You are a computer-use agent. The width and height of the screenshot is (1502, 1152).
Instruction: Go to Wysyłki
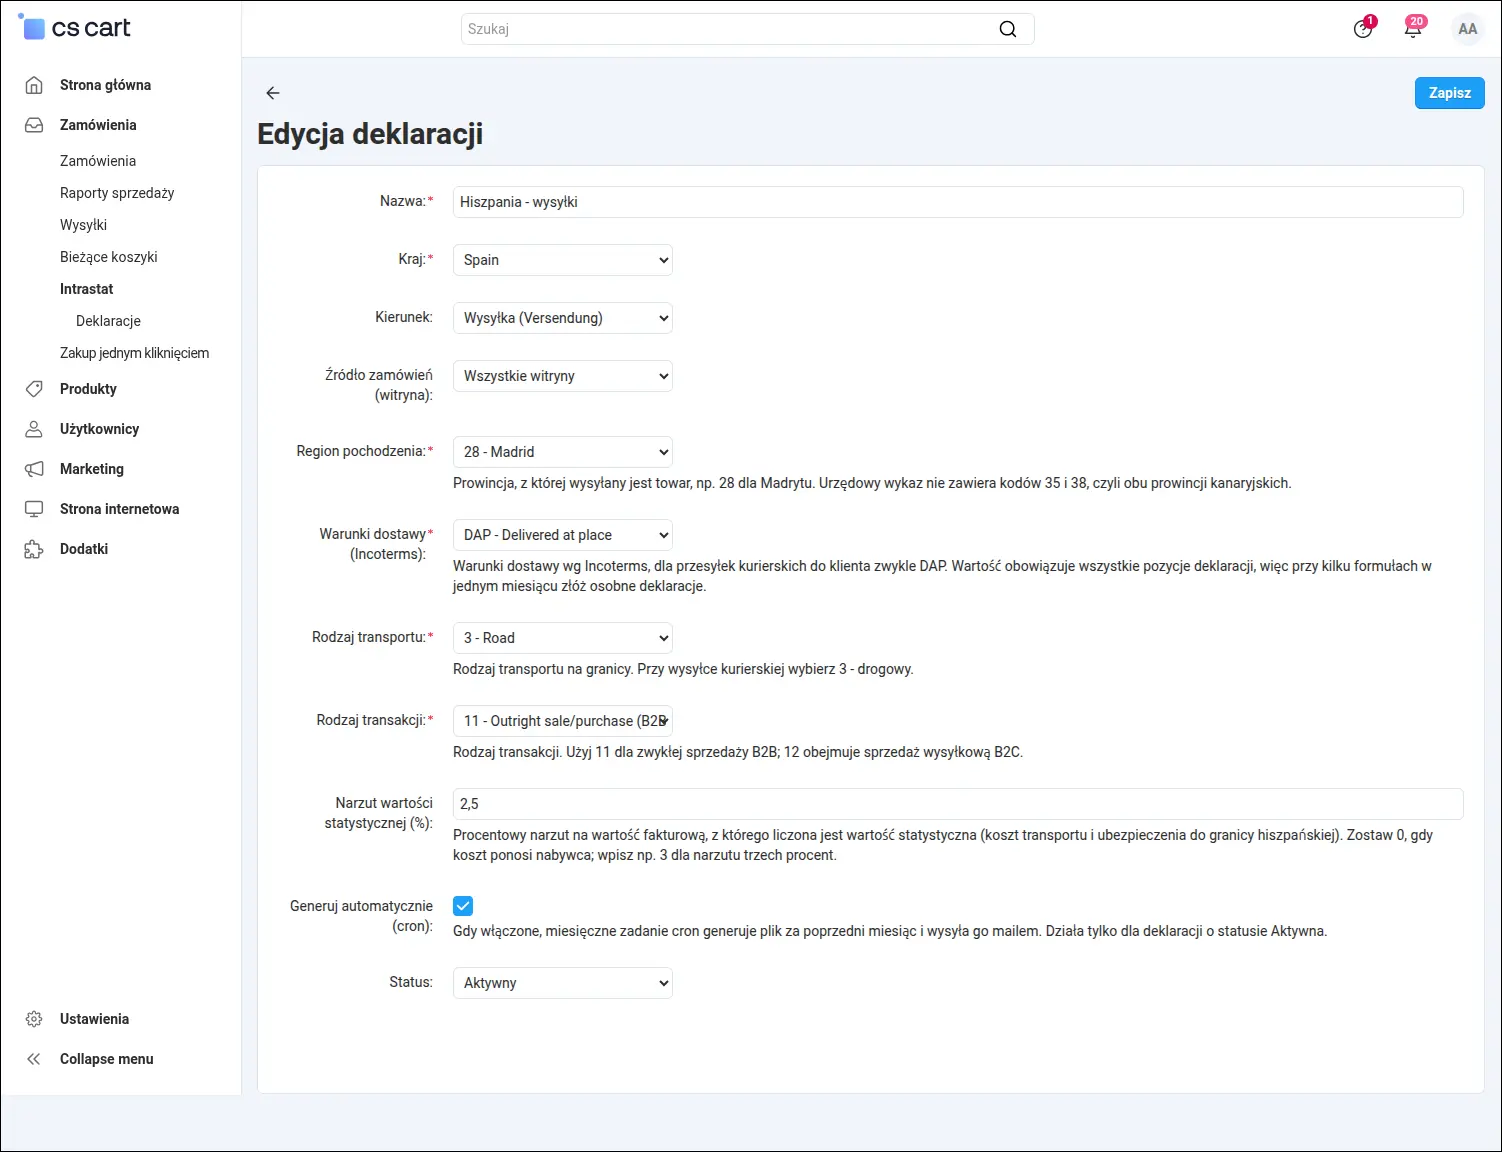click(83, 225)
